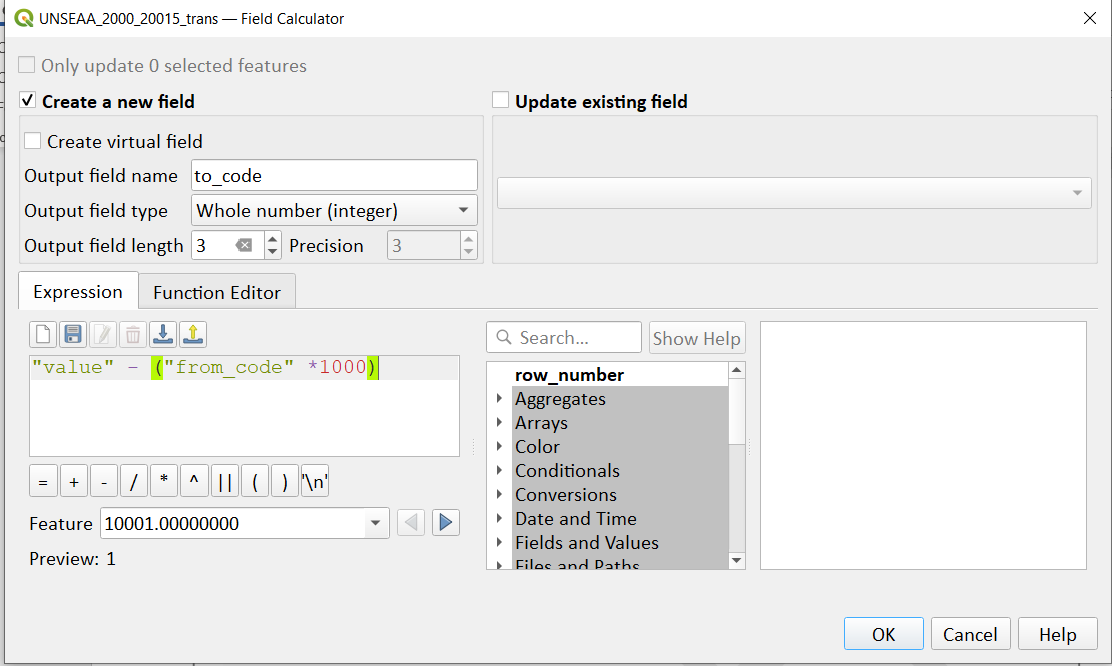1112x666 pixels.
Task: Click the import user expressions icon
Action: point(163,334)
